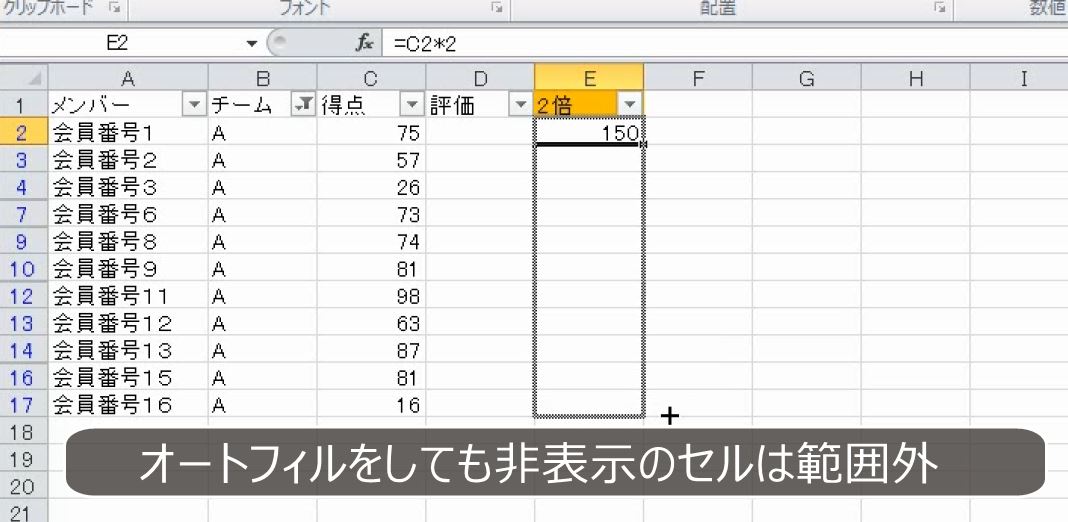
Task: Click cell E2 showing 150
Action: pyautogui.click(x=589, y=133)
